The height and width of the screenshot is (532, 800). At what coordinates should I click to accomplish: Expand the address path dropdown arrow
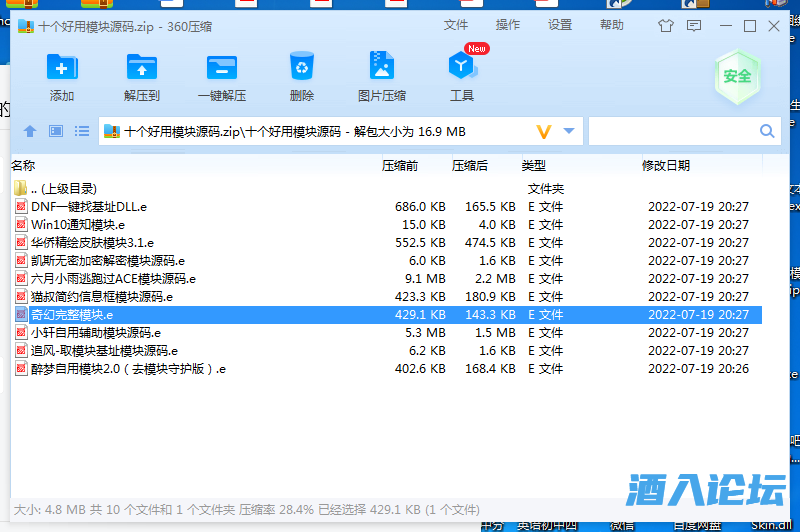569,131
